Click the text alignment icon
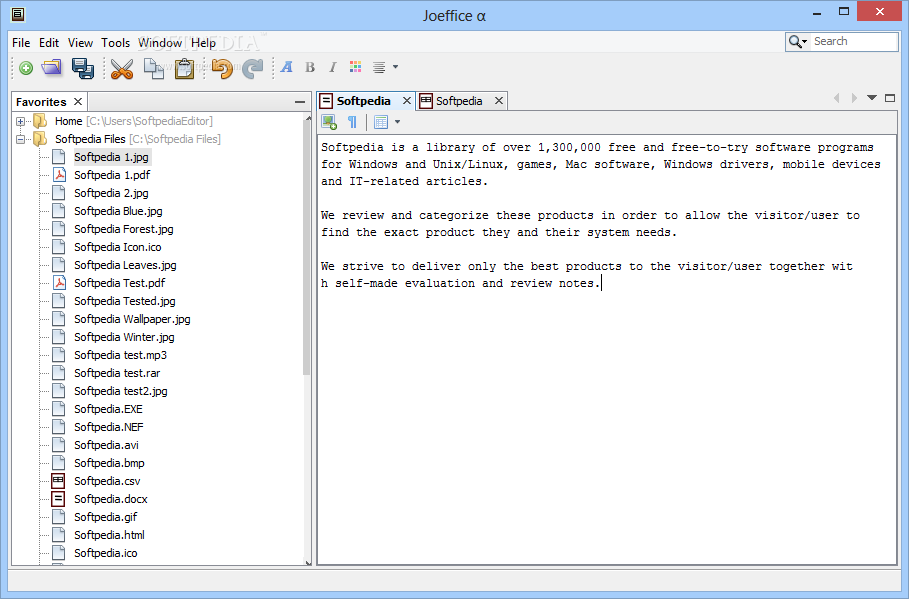909x599 pixels. [x=379, y=67]
